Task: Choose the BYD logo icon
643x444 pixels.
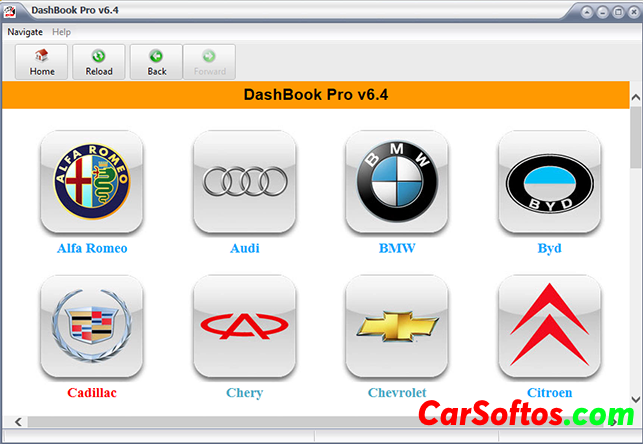Action: click(549, 182)
